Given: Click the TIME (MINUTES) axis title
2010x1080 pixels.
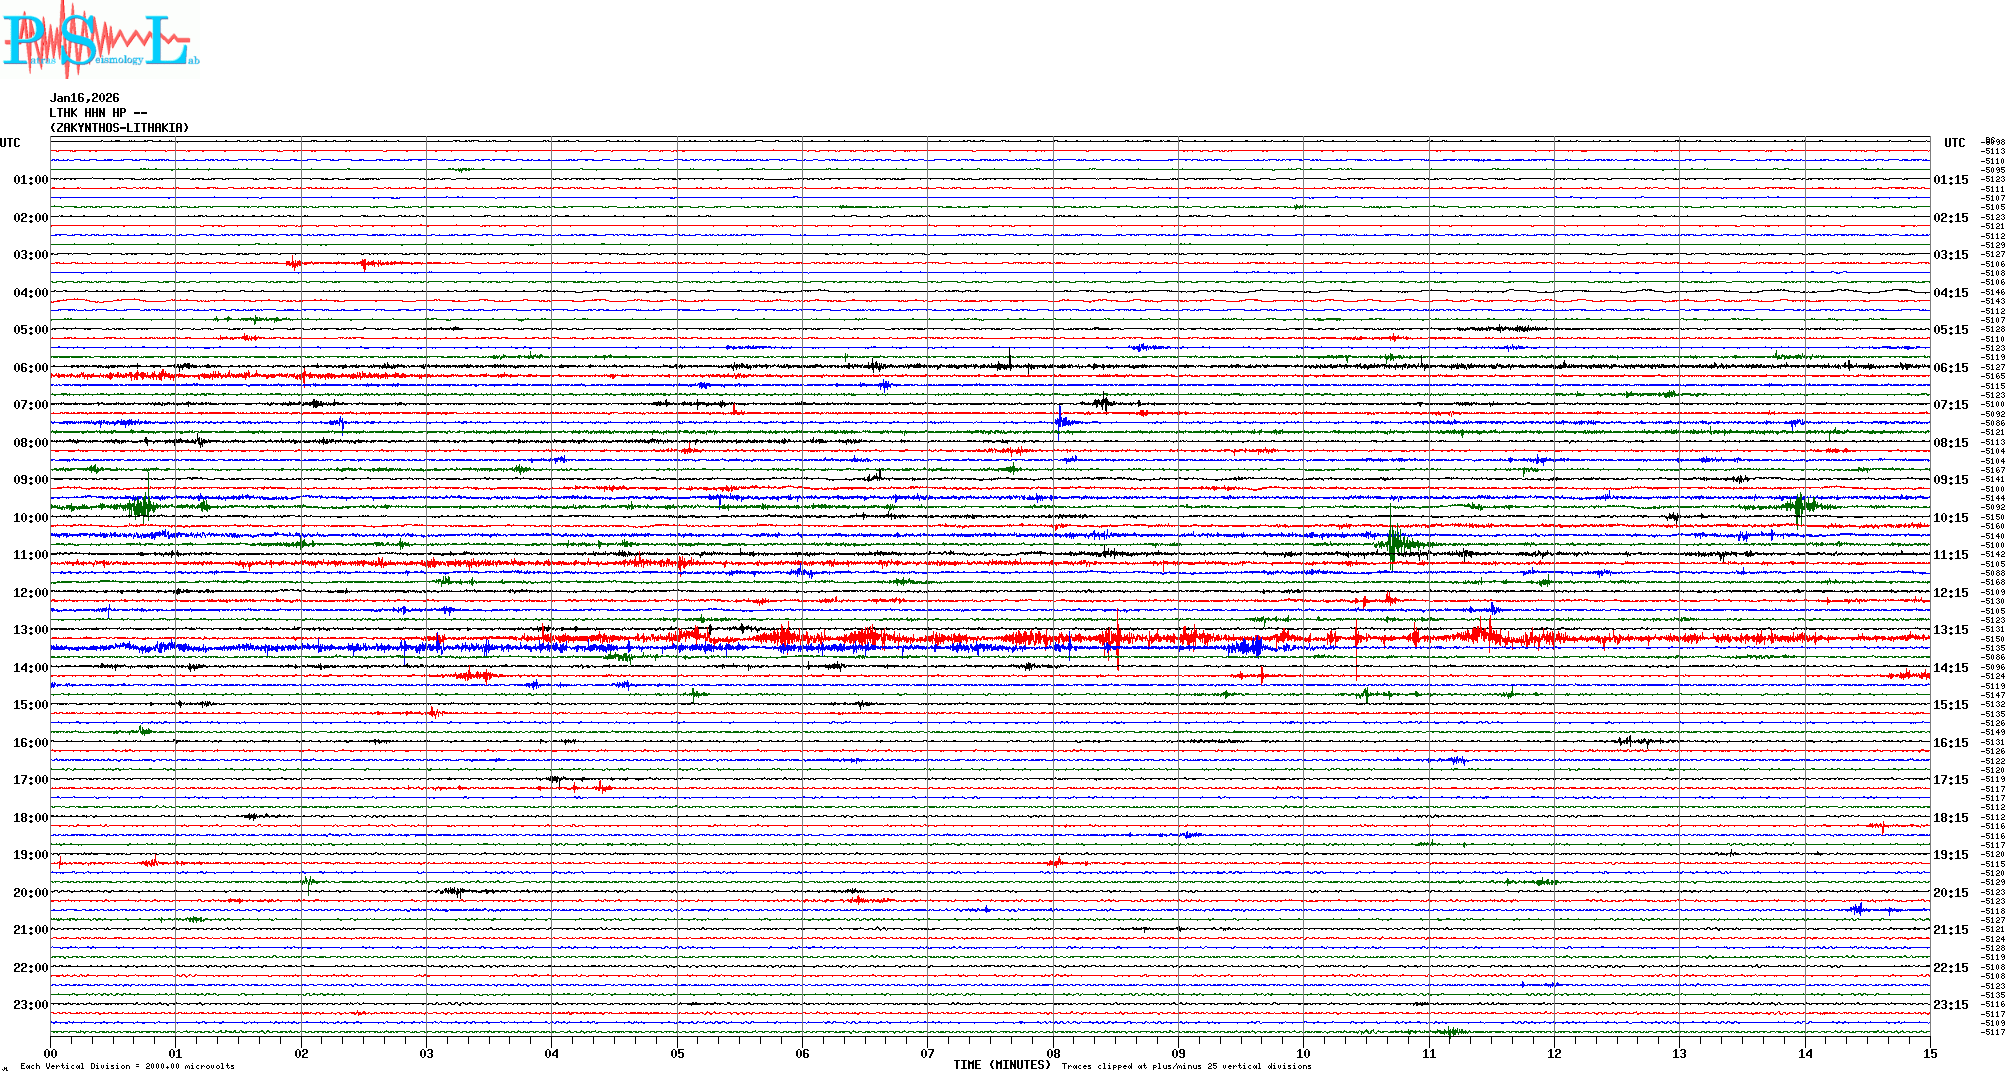Looking at the screenshot, I should click(x=1002, y=1065).
